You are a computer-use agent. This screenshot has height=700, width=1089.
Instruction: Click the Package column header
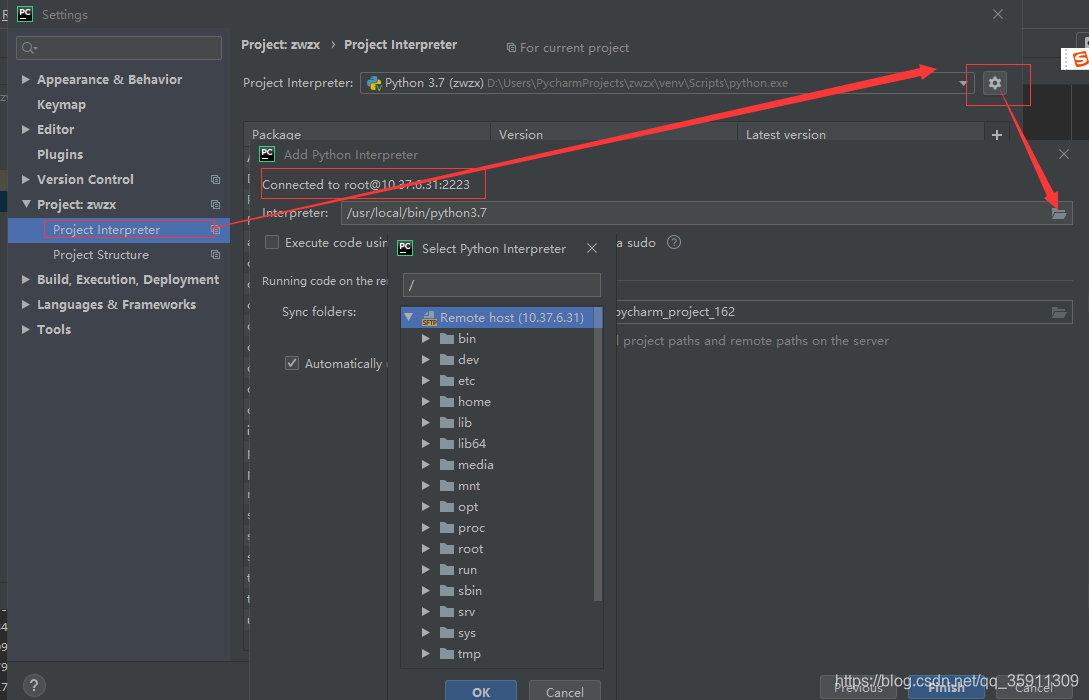367,135
